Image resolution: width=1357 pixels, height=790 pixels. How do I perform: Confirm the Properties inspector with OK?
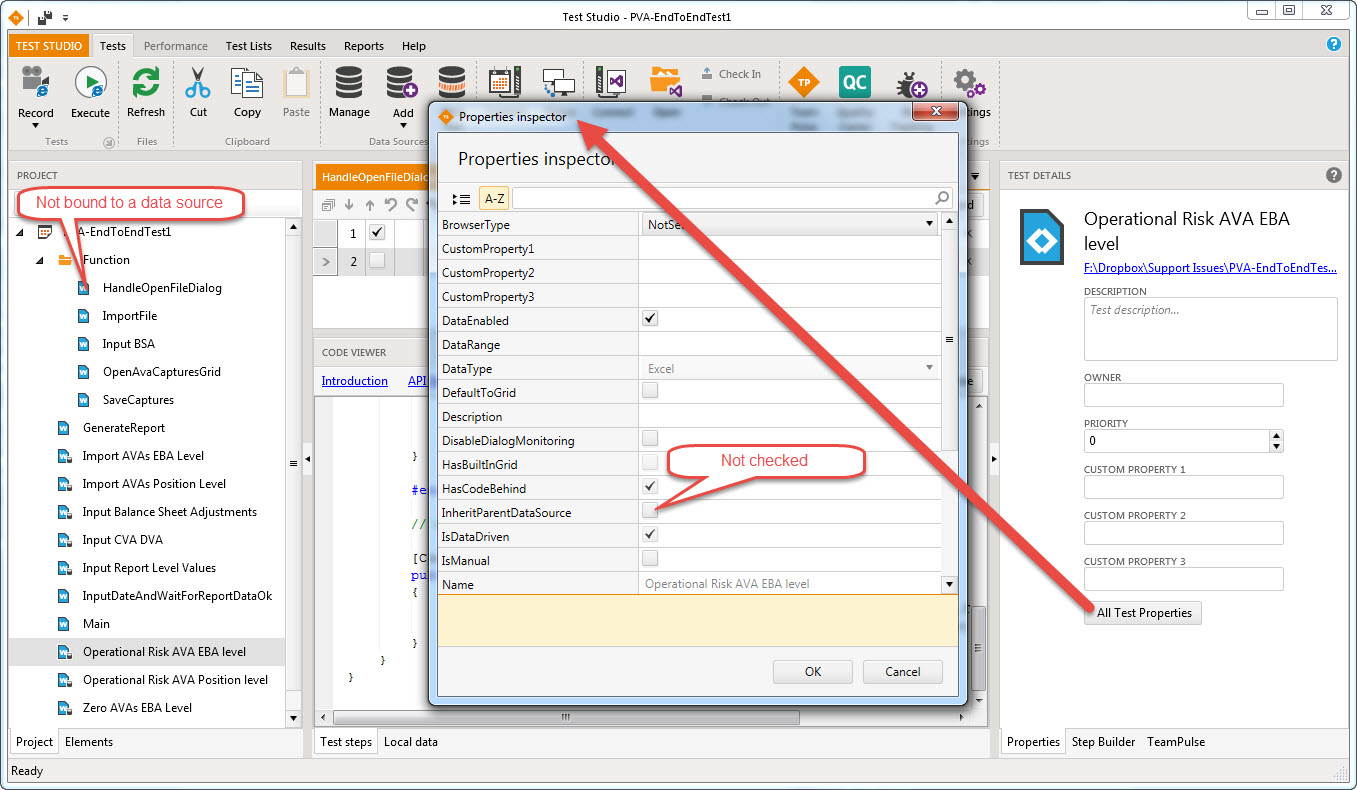tap(813, 672)
